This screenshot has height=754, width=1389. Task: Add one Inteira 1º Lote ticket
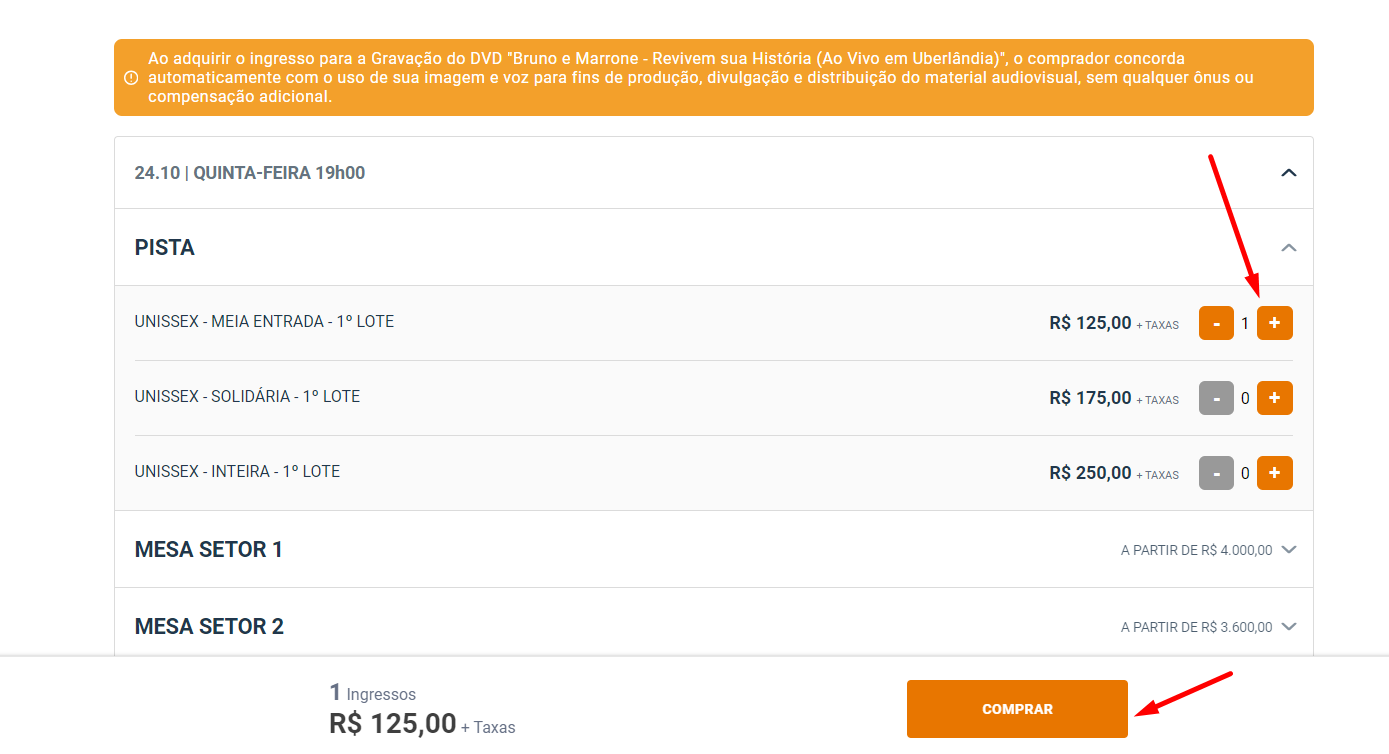coord(1274,473)
